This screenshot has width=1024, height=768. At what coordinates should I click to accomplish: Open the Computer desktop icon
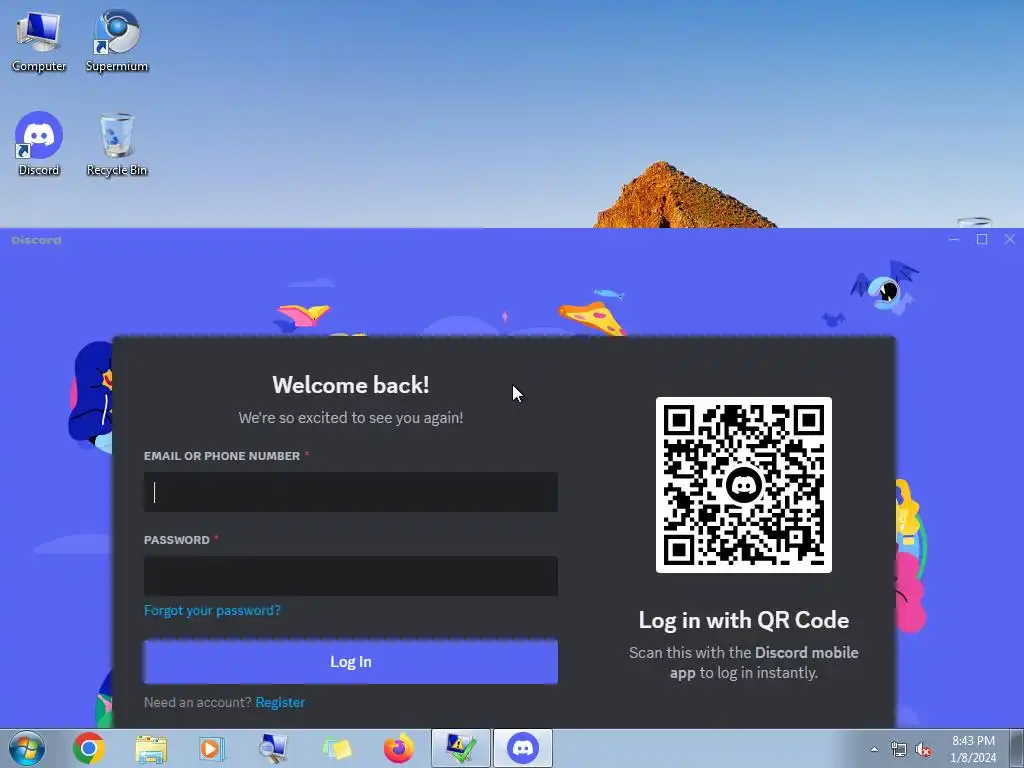(39, 40)
